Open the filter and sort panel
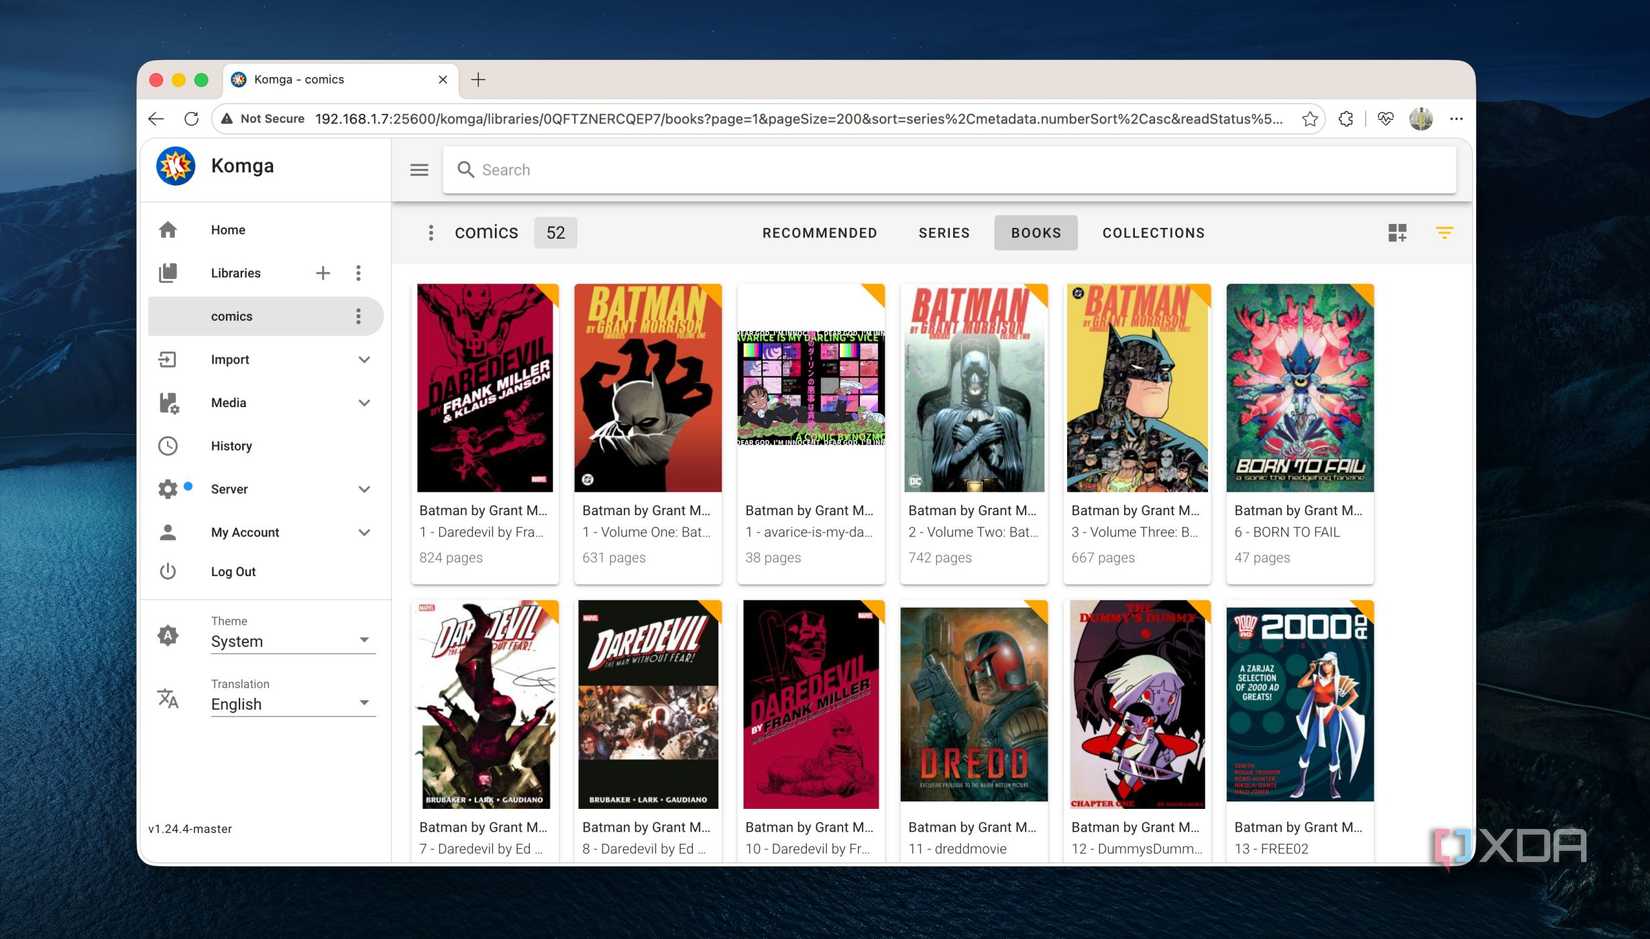The width and height of the screenshot is (1650, 939). pyautogui.click(x=1445, y=233)
